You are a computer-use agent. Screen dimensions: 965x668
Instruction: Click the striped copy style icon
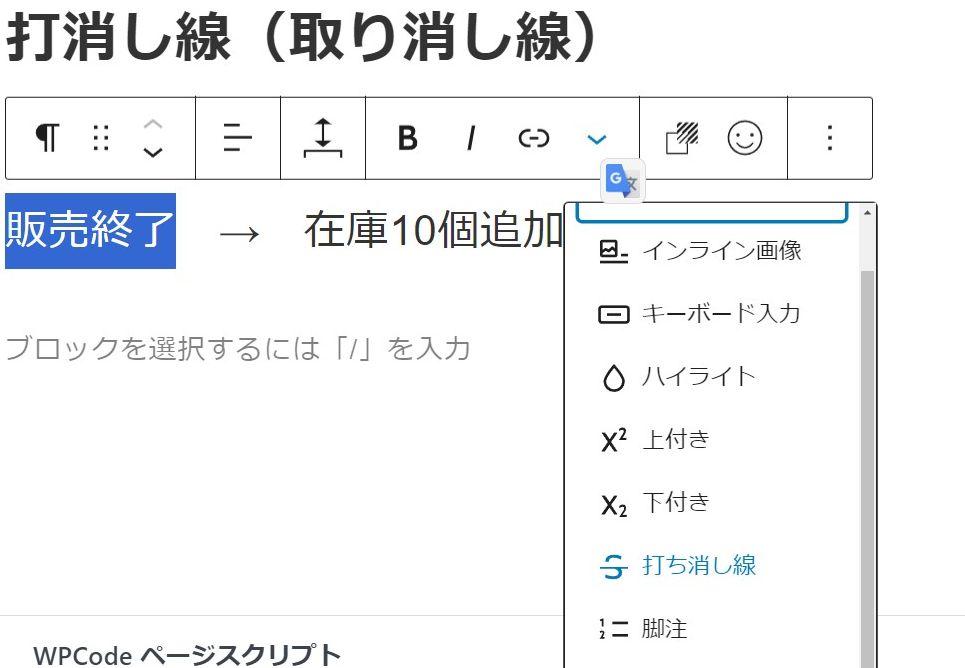tap(683, 138)
